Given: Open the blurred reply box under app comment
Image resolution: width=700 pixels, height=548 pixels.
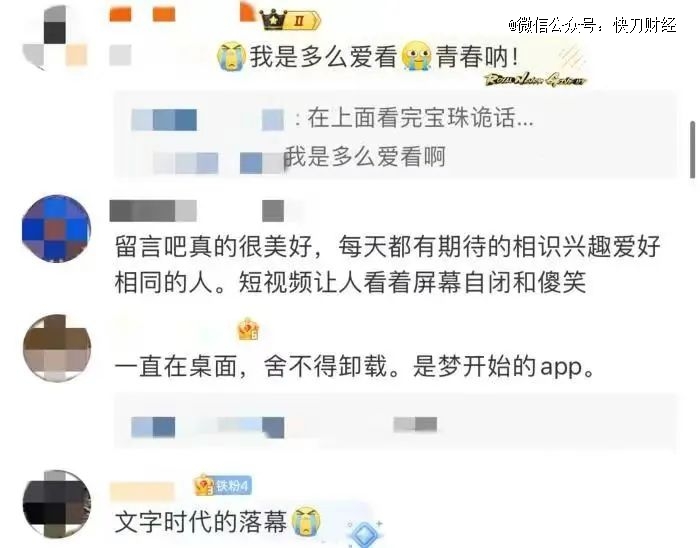Looking at the screenshot, I should pos(396,421).
